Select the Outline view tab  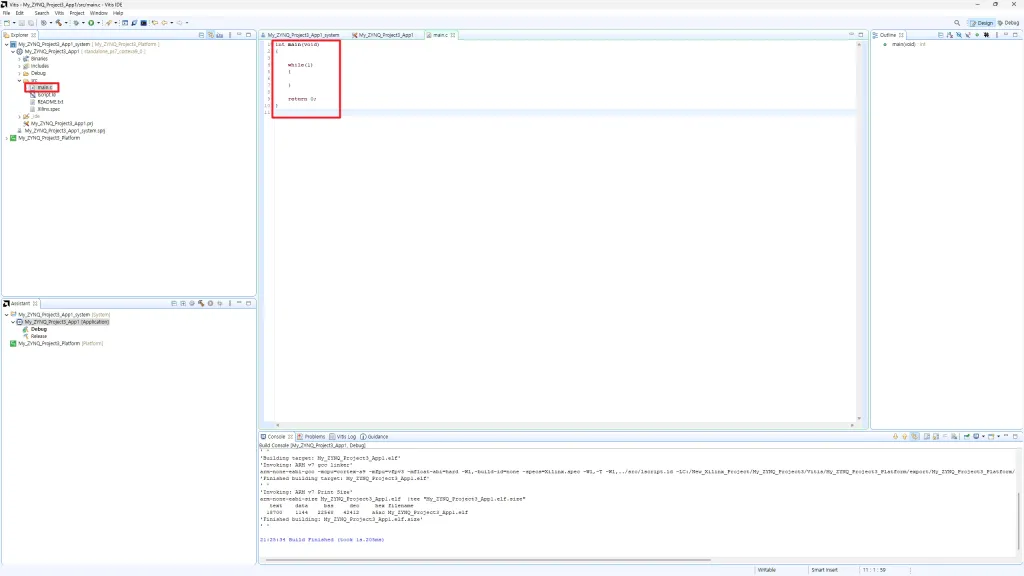click(888, 35)
